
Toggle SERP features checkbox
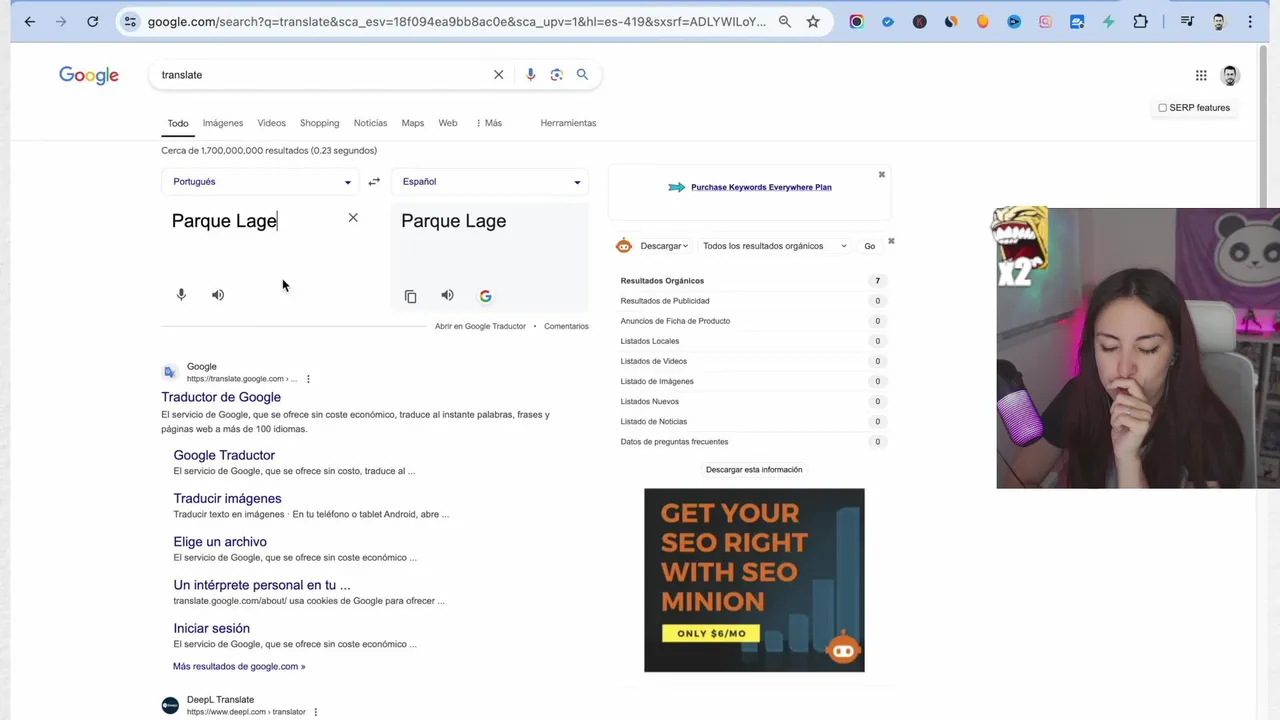click(1162, 108)
